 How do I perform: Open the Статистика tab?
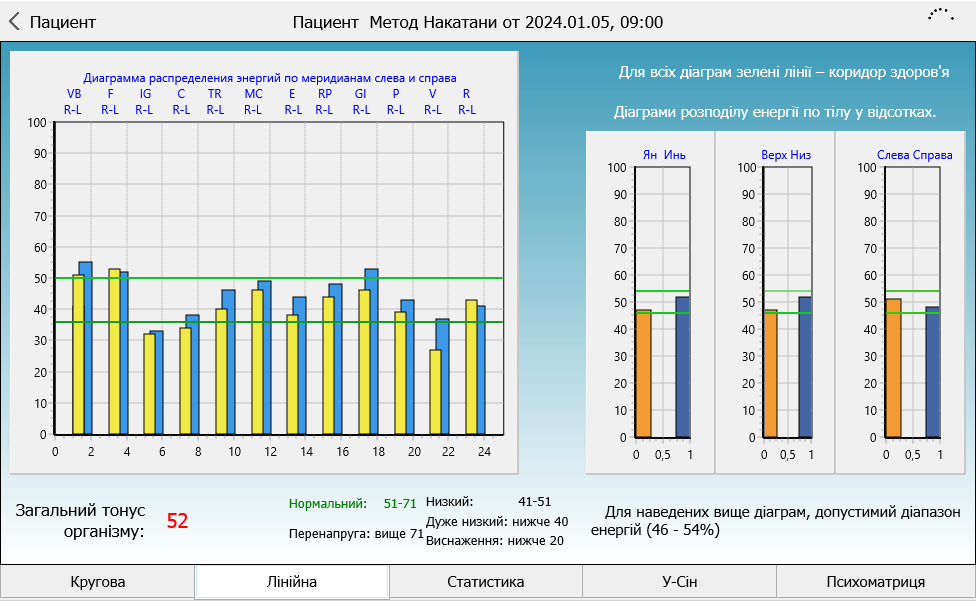(486, 582)
